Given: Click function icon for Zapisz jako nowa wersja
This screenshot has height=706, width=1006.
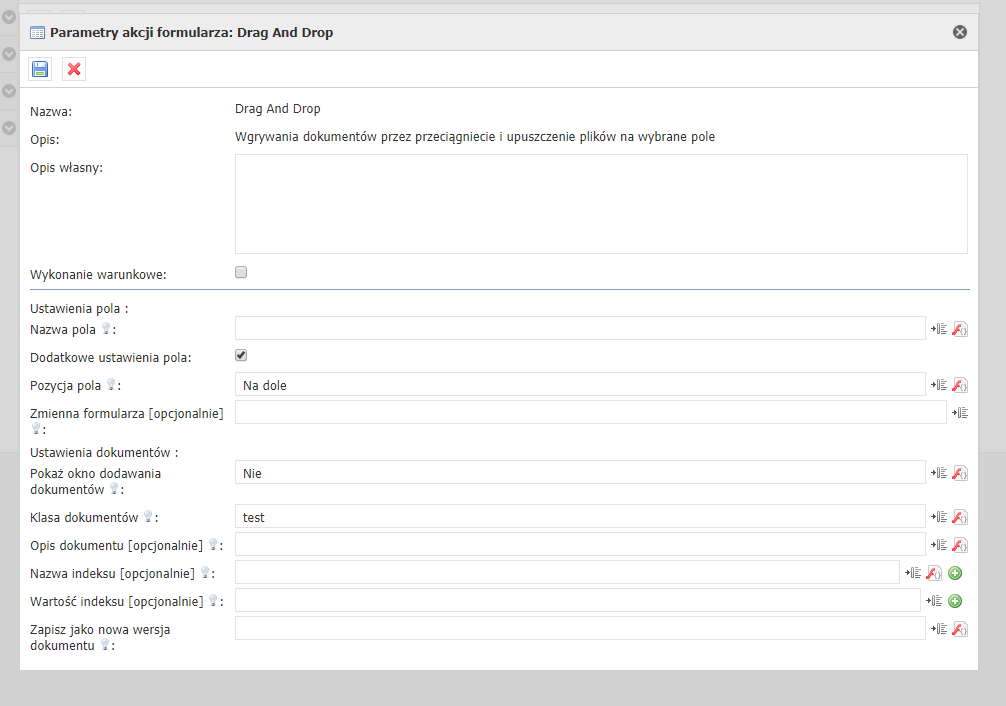Looking at the screenshot, I should click(x=960, y=629).
